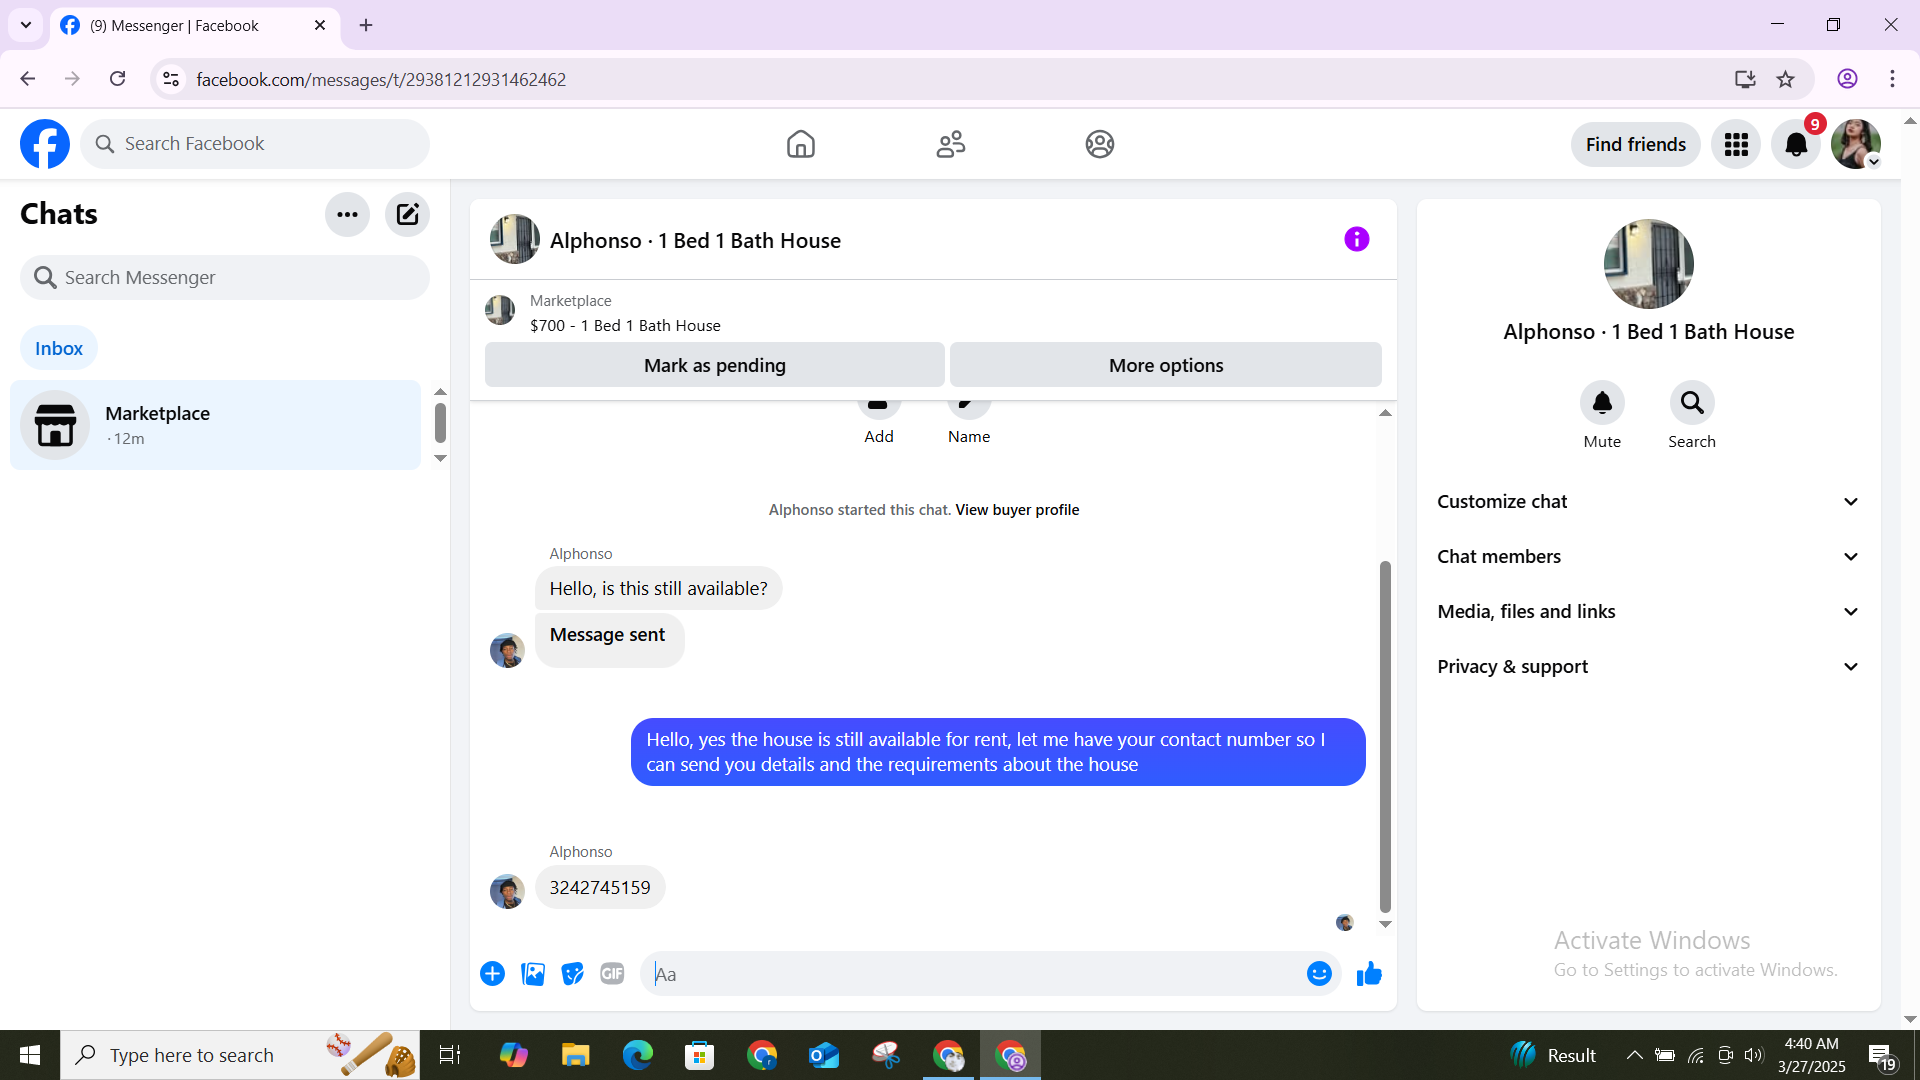Select the Inbox tab

click(x=59, y=348)
